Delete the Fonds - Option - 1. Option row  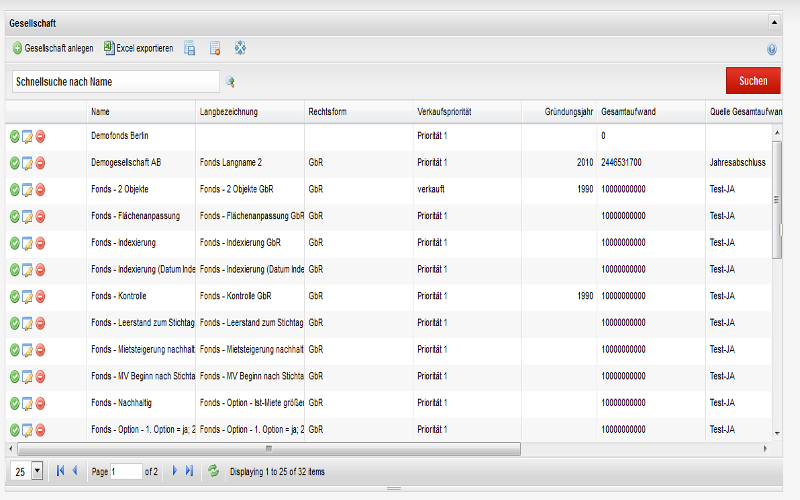(40, 430)
